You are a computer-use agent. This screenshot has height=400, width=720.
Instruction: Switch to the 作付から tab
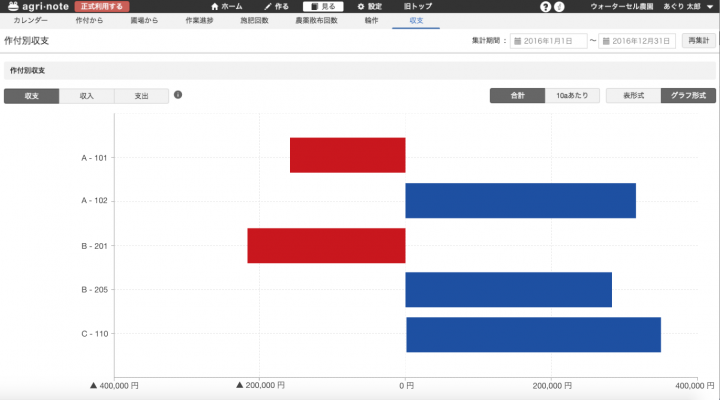pos(90,21)
